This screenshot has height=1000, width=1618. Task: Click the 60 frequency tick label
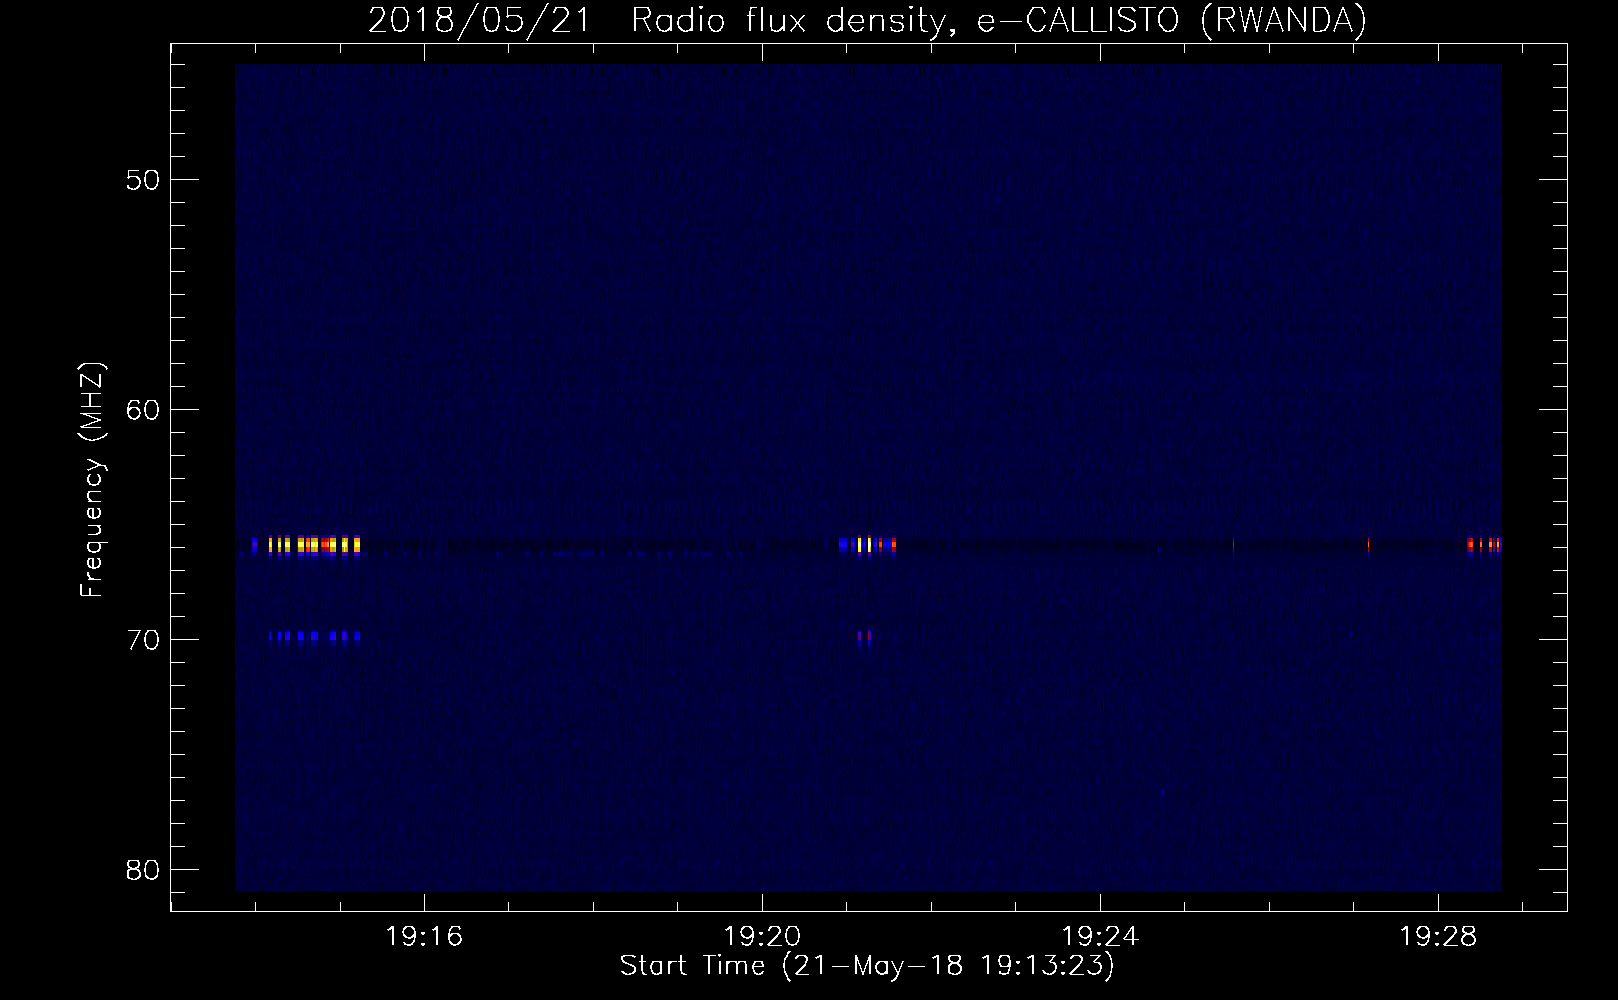(x=141, y=410)
